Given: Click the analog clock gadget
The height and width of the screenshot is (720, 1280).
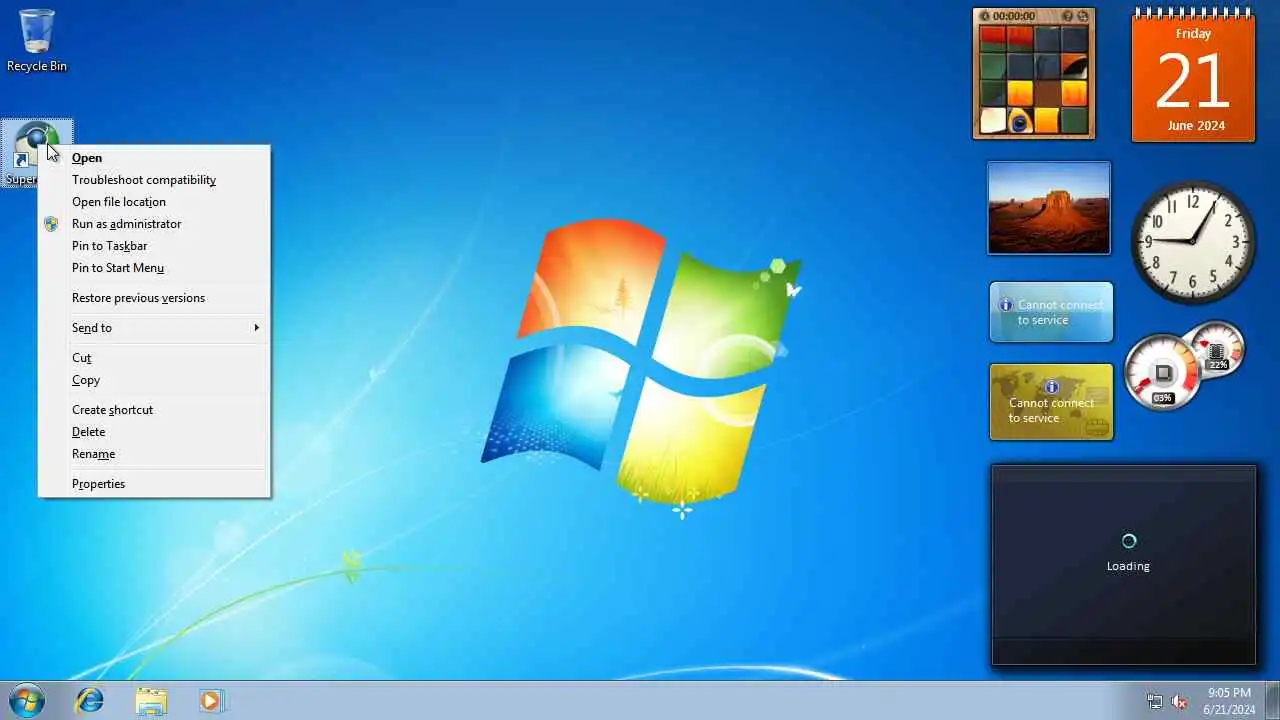Looking at the screenshot, I should [1193, 242].
